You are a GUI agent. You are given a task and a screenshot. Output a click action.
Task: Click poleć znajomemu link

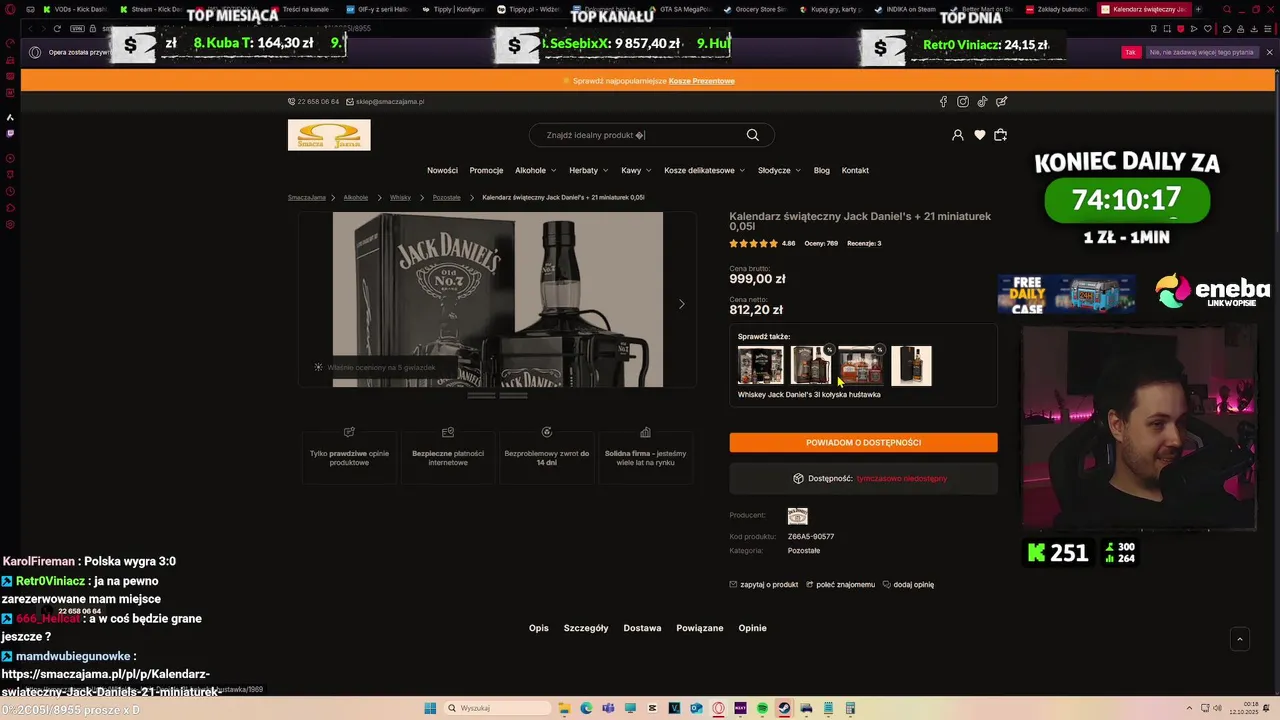[x=840, y=584]
